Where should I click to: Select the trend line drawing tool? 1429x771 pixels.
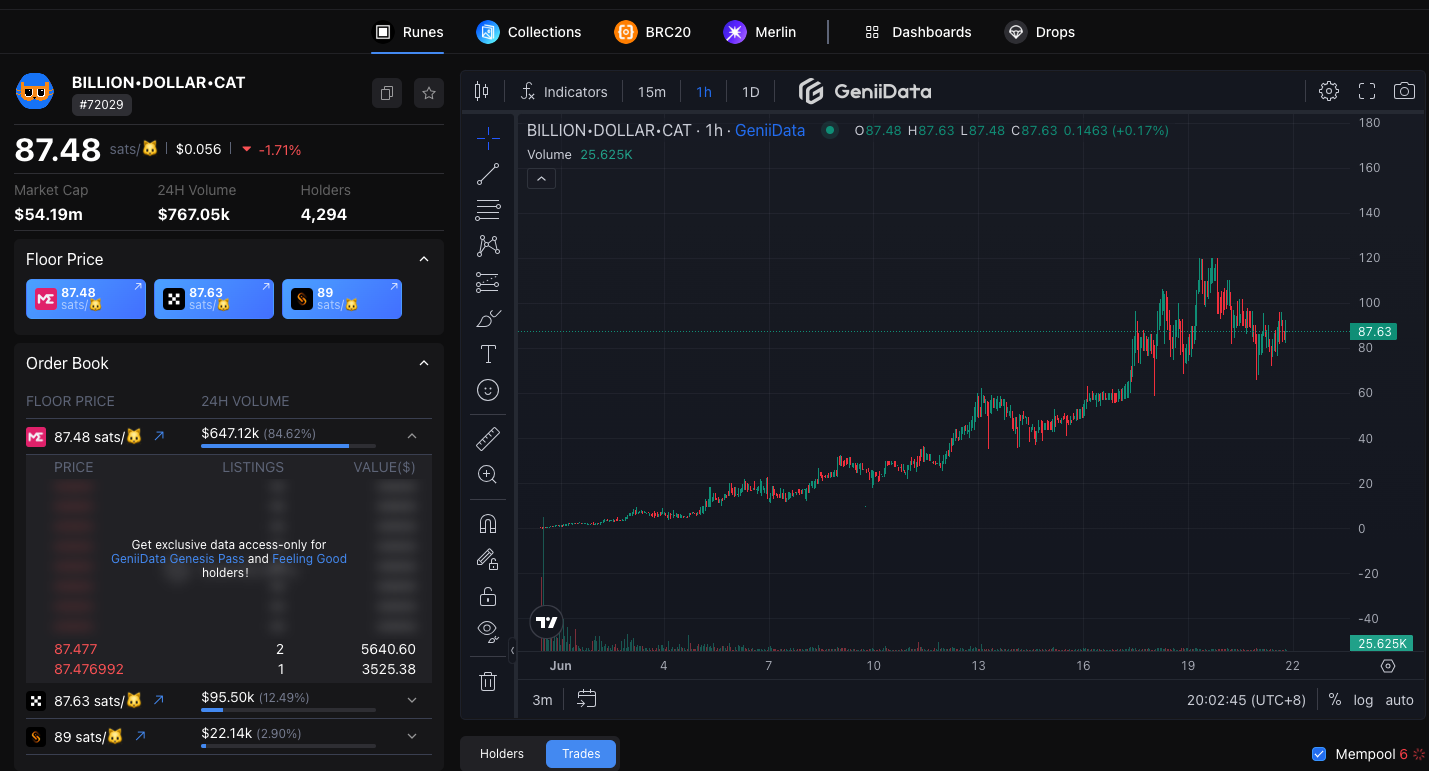(488, 173)
